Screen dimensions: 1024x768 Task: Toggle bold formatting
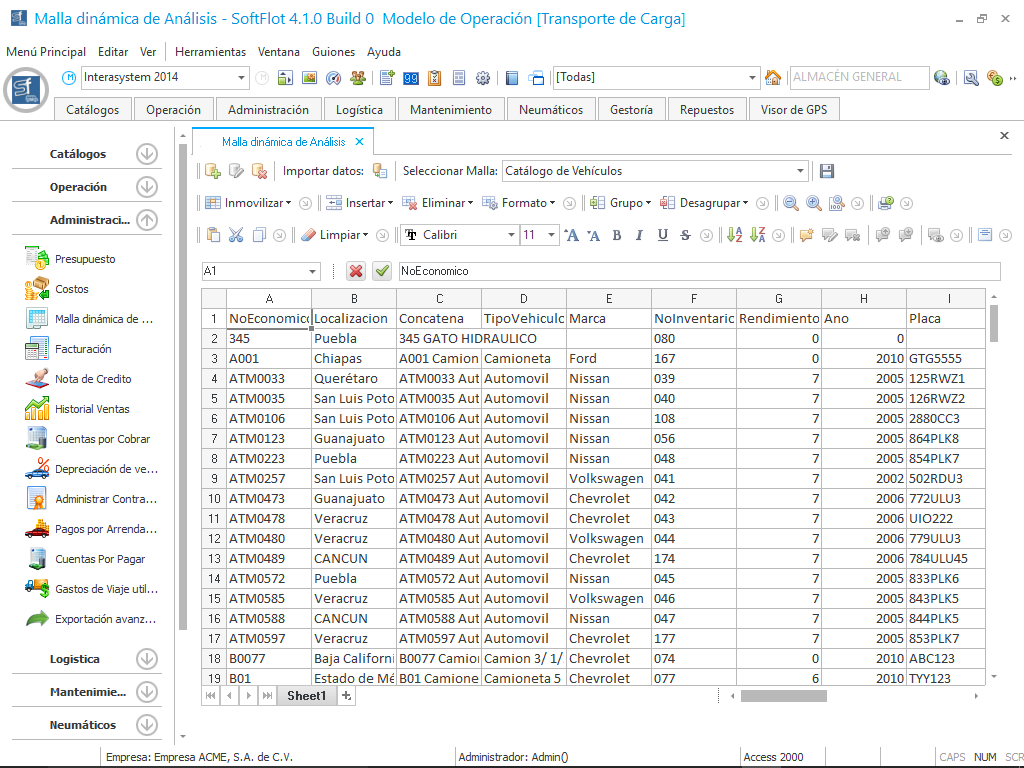pos(616,235)
